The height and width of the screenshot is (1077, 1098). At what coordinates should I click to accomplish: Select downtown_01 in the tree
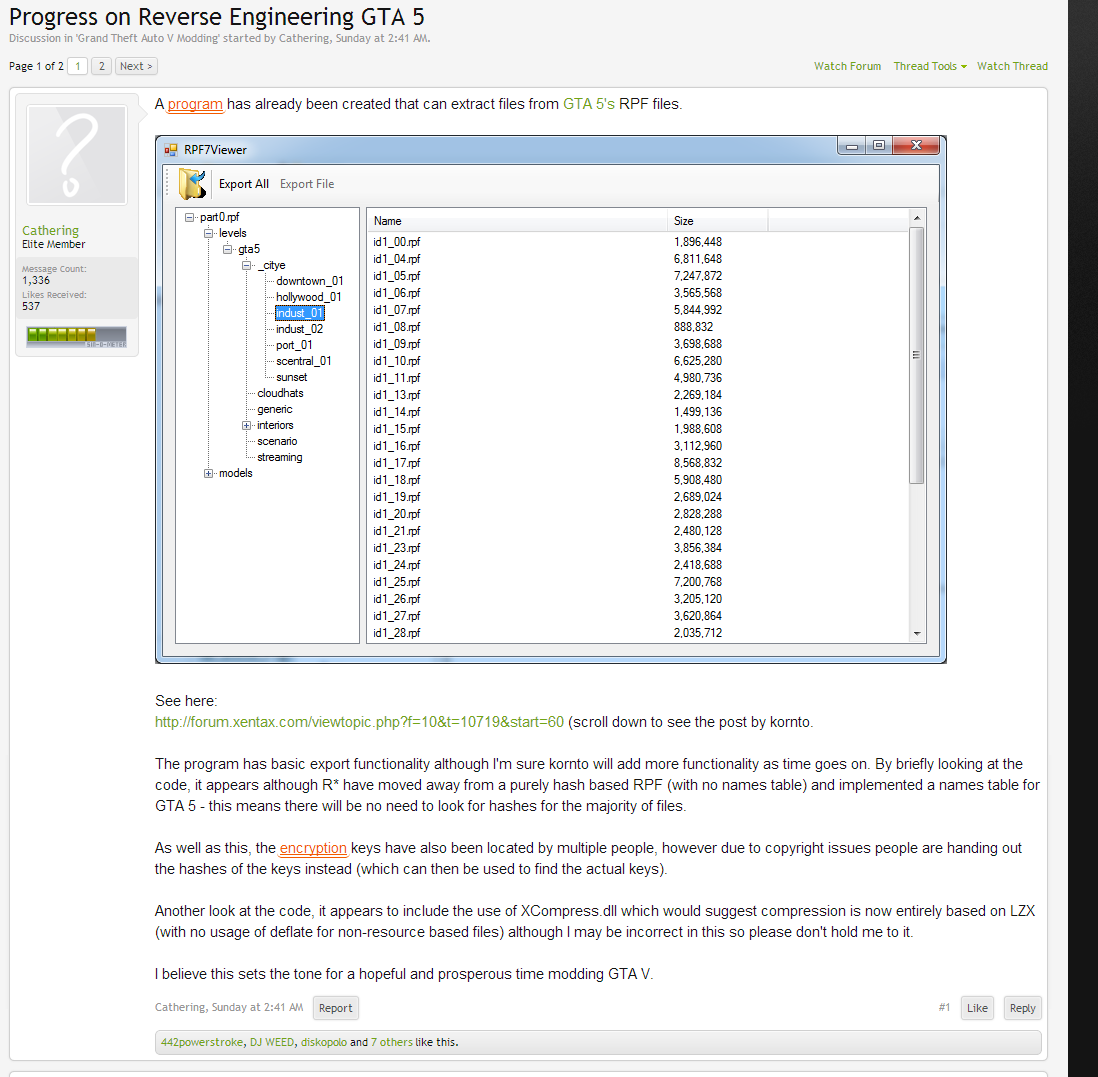tap(310, 281)
